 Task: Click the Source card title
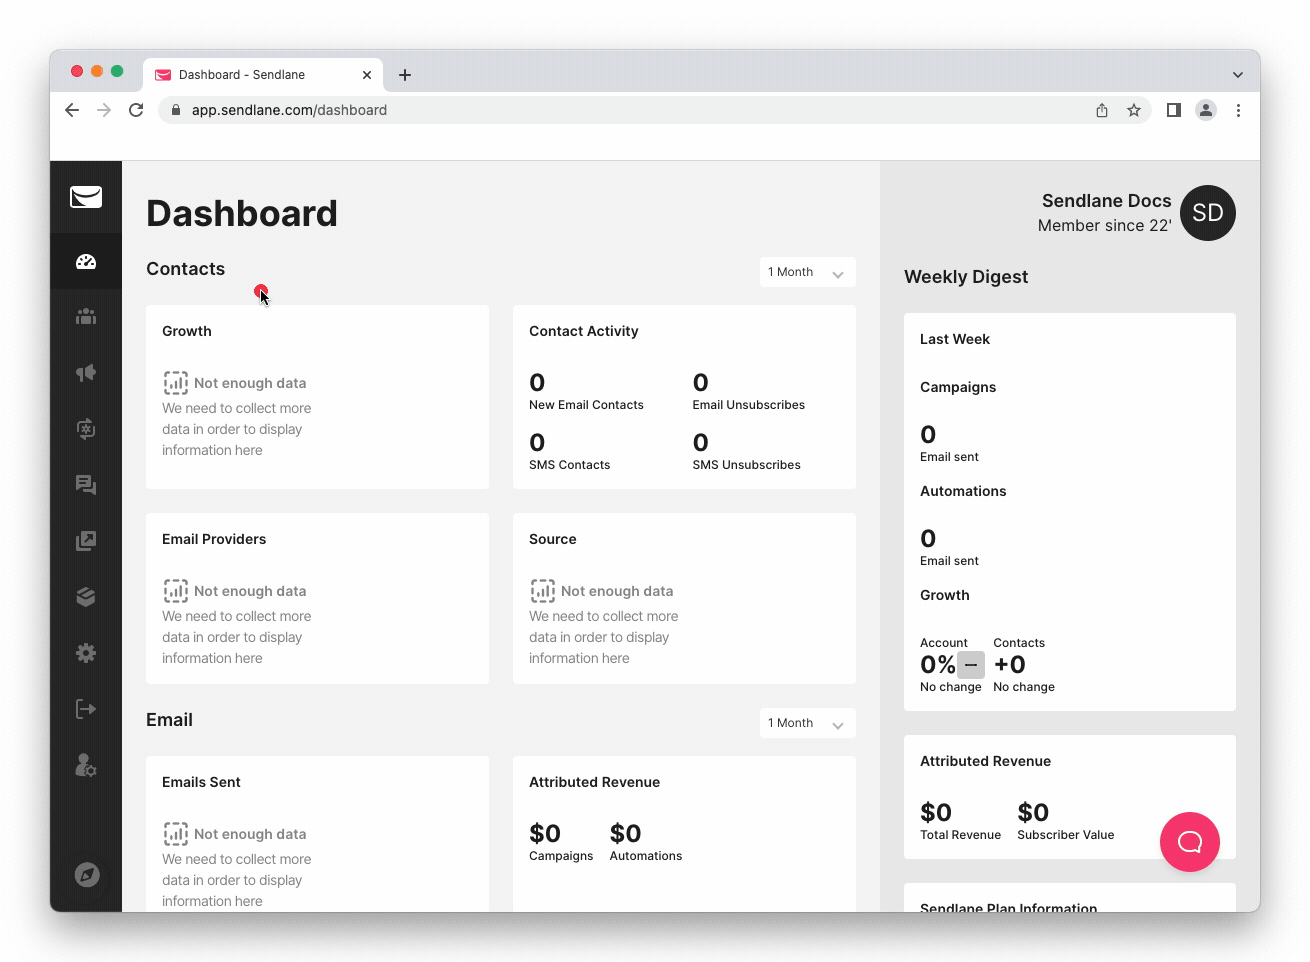click(553, 539)
